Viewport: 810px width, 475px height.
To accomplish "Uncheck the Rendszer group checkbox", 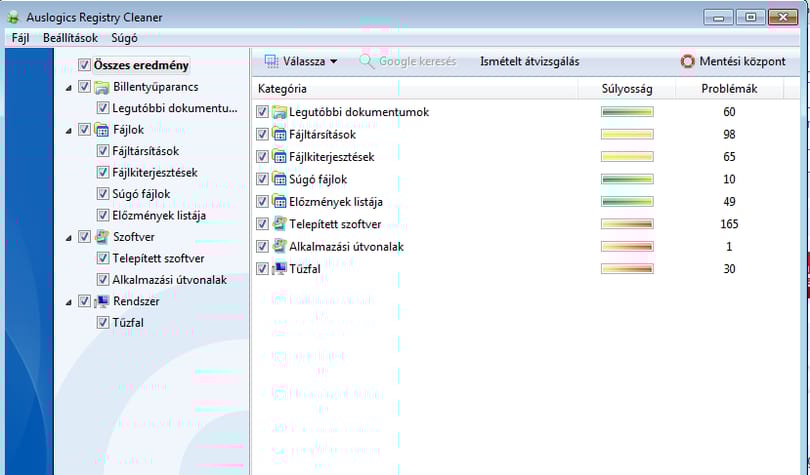I will tap(84, 301).
